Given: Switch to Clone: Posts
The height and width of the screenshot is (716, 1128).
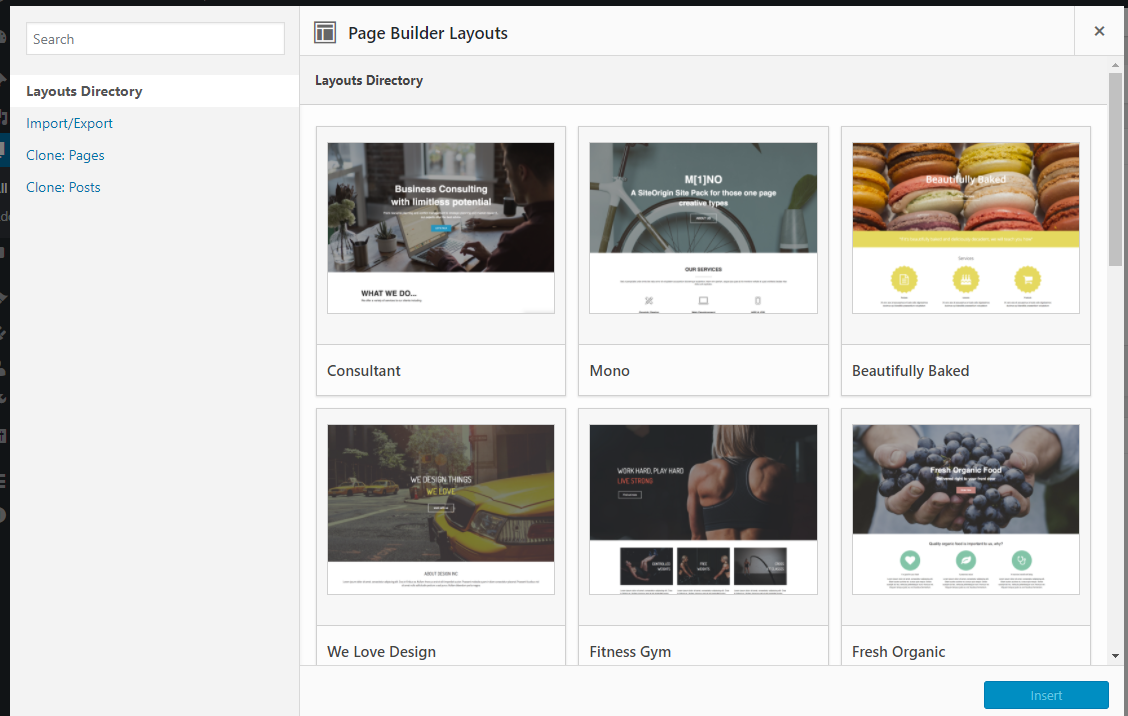Looking at the screenshot, I should (x=63, y=187).
